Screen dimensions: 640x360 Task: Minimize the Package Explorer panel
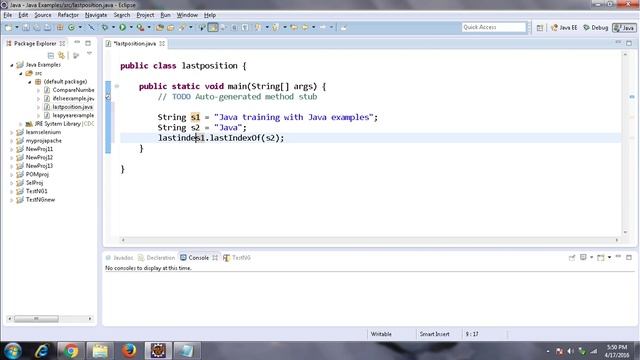click(77, 42)
